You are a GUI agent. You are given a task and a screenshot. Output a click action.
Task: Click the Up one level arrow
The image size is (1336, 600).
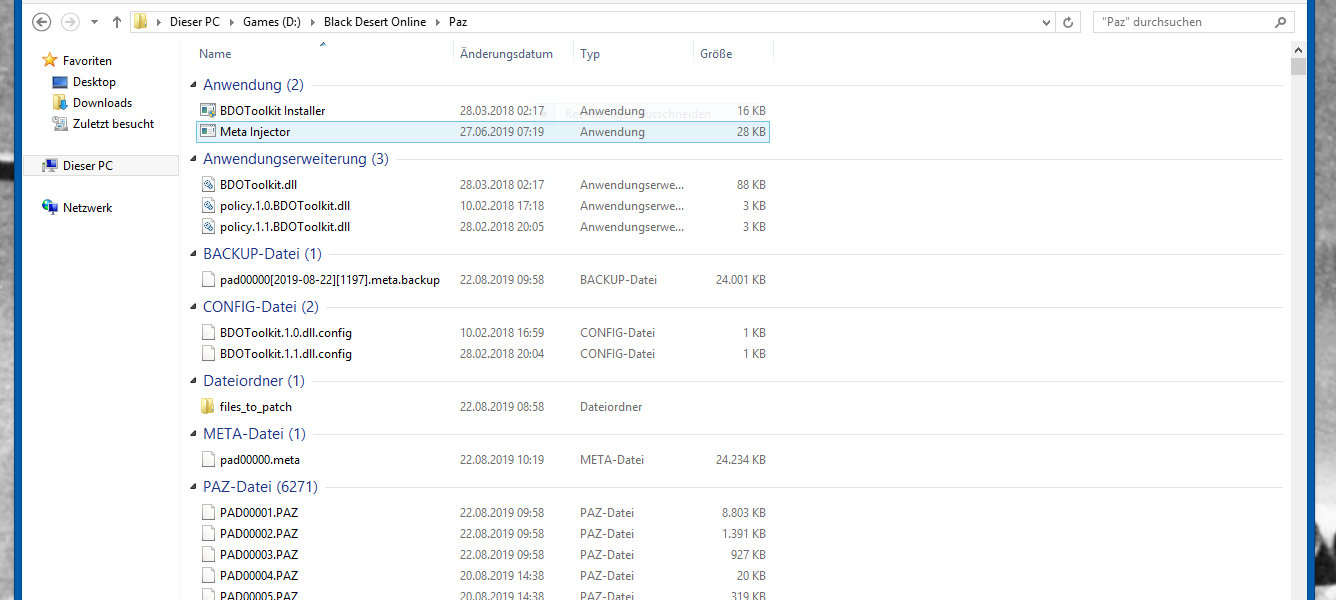coord(116,22)
